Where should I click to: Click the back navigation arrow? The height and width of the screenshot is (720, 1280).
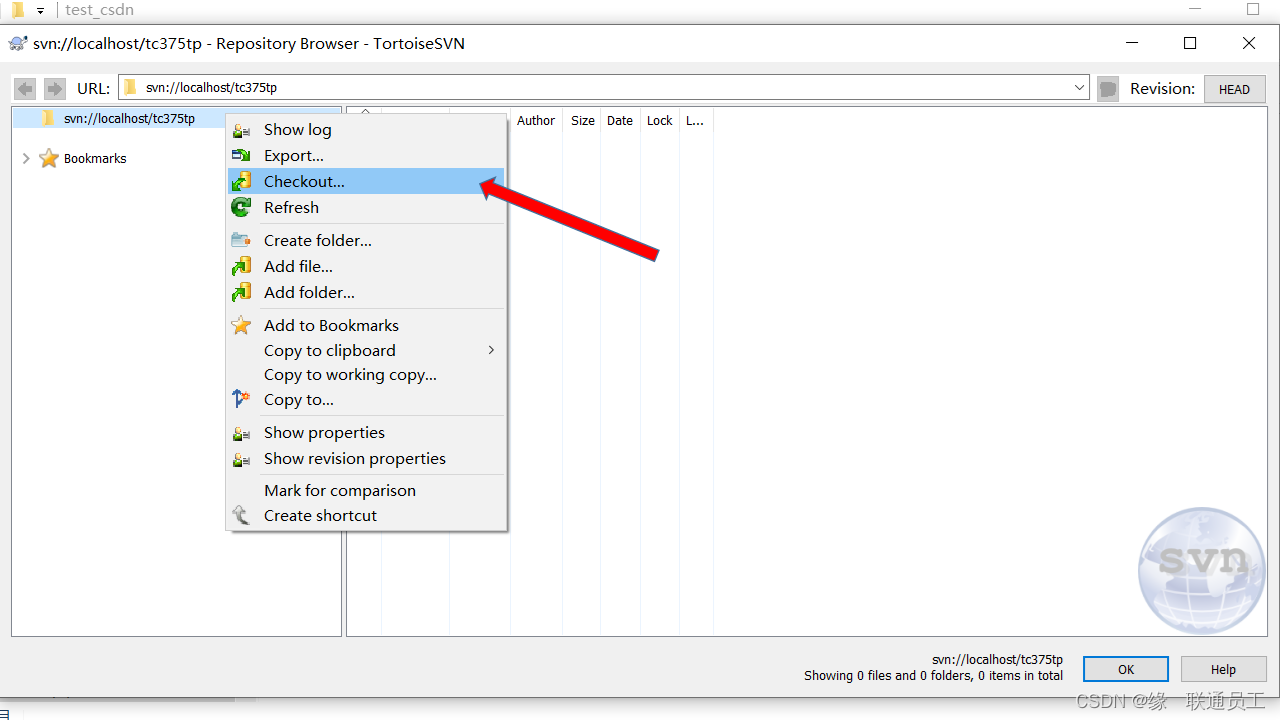click(x=25, y=88)
